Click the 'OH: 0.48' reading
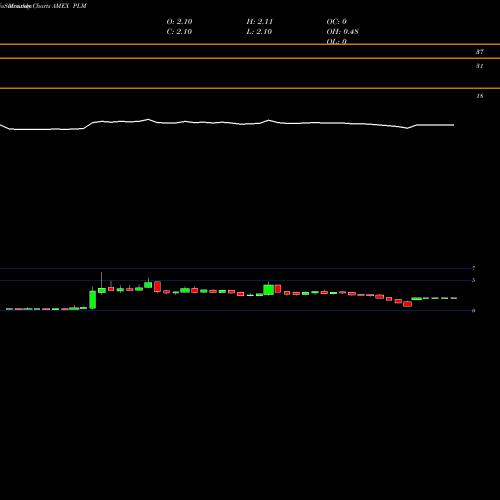This screenshot has height=500, width=500. pos(343,32)
